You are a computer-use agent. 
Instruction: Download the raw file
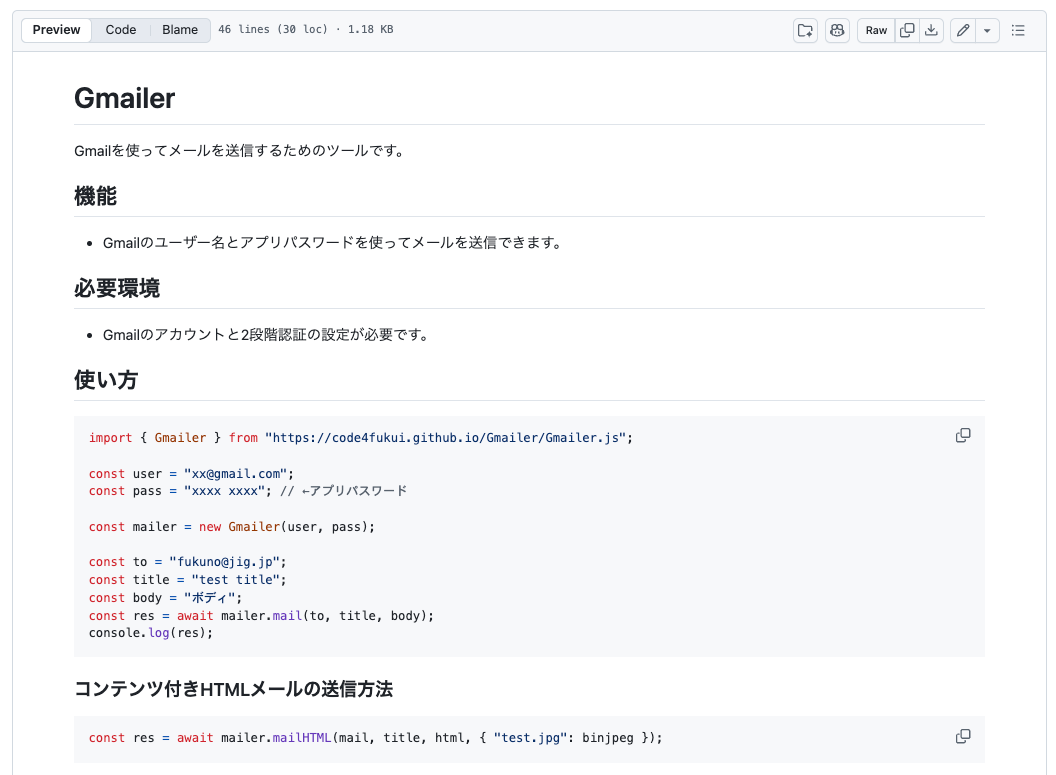click(x=931, y=30)
